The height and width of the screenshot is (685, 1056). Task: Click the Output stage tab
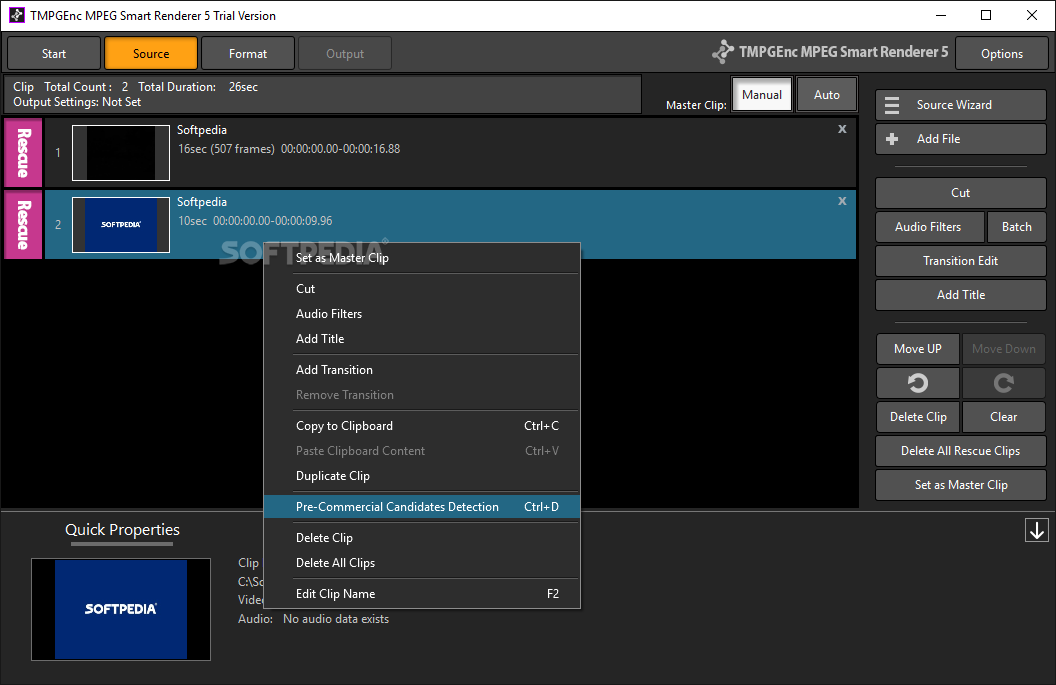point(345,53)
